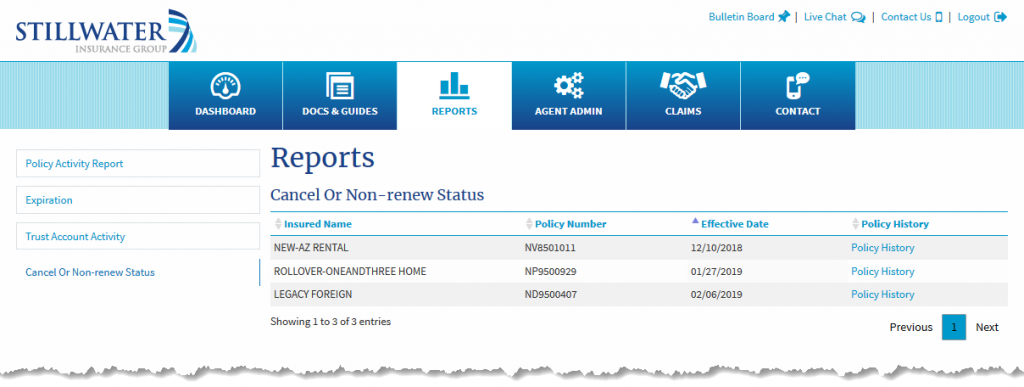This screenshot has width=1024, height=387.
Task: Sort table by Insured Name arrows
Action: pyautogui.click(x=278, y=224)
